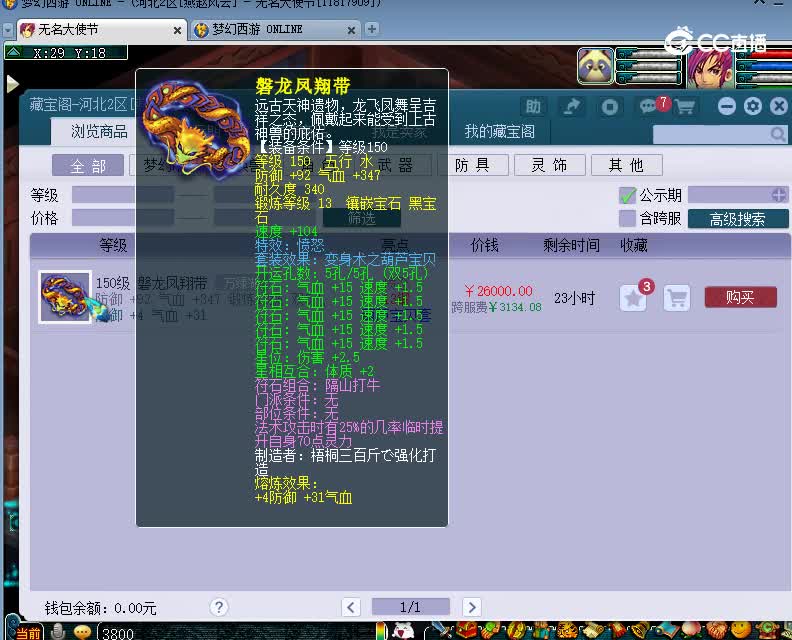Click the question mark help icon
The width and height of the screenshot is (792, 640).
(219, 607)
